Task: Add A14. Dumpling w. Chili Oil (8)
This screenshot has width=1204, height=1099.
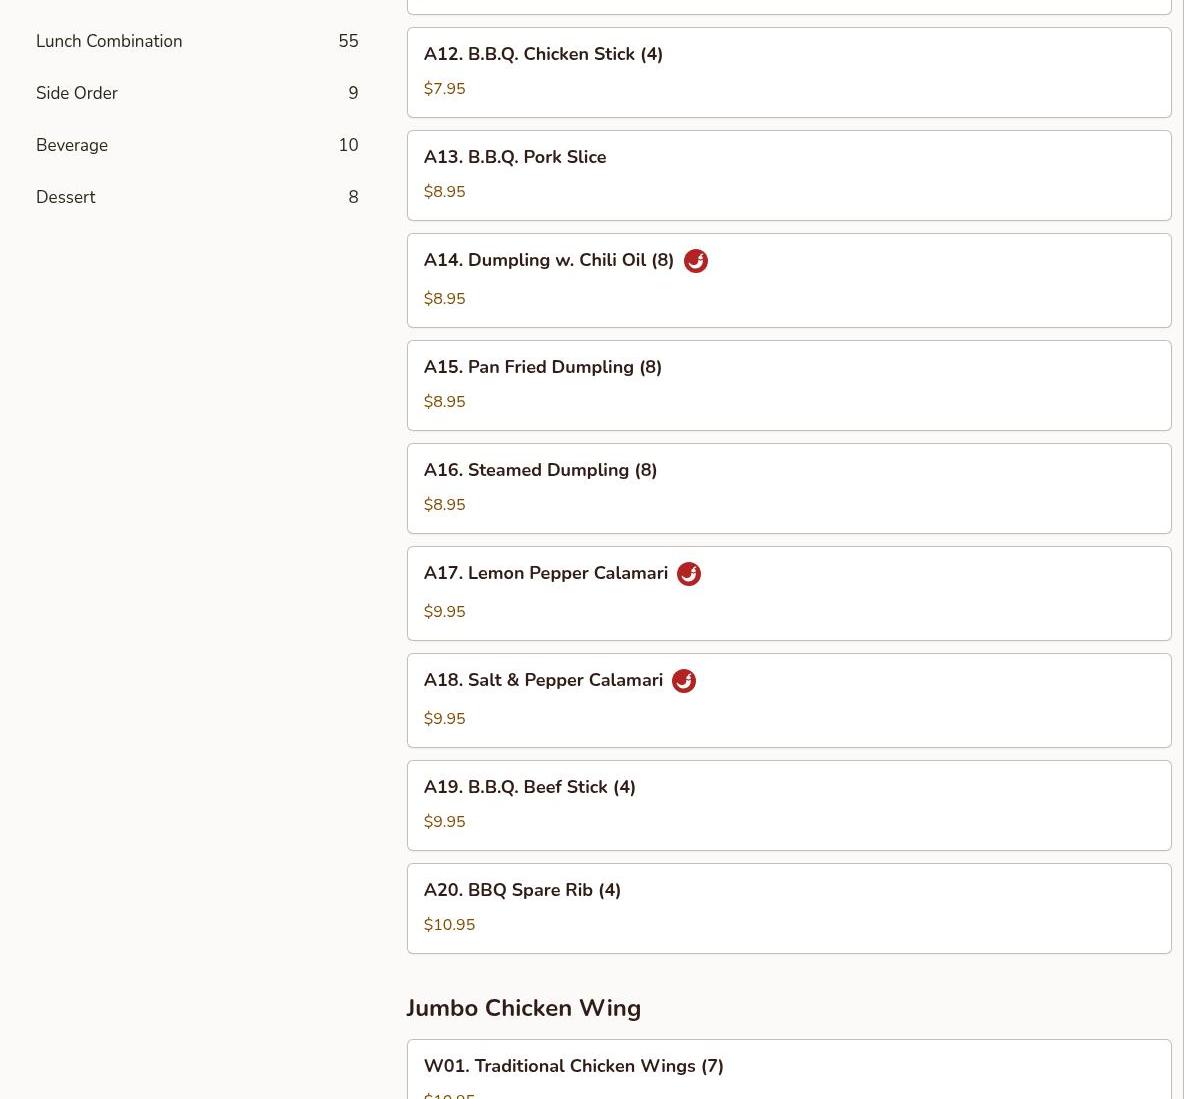Action: click(x=789, y=280)
